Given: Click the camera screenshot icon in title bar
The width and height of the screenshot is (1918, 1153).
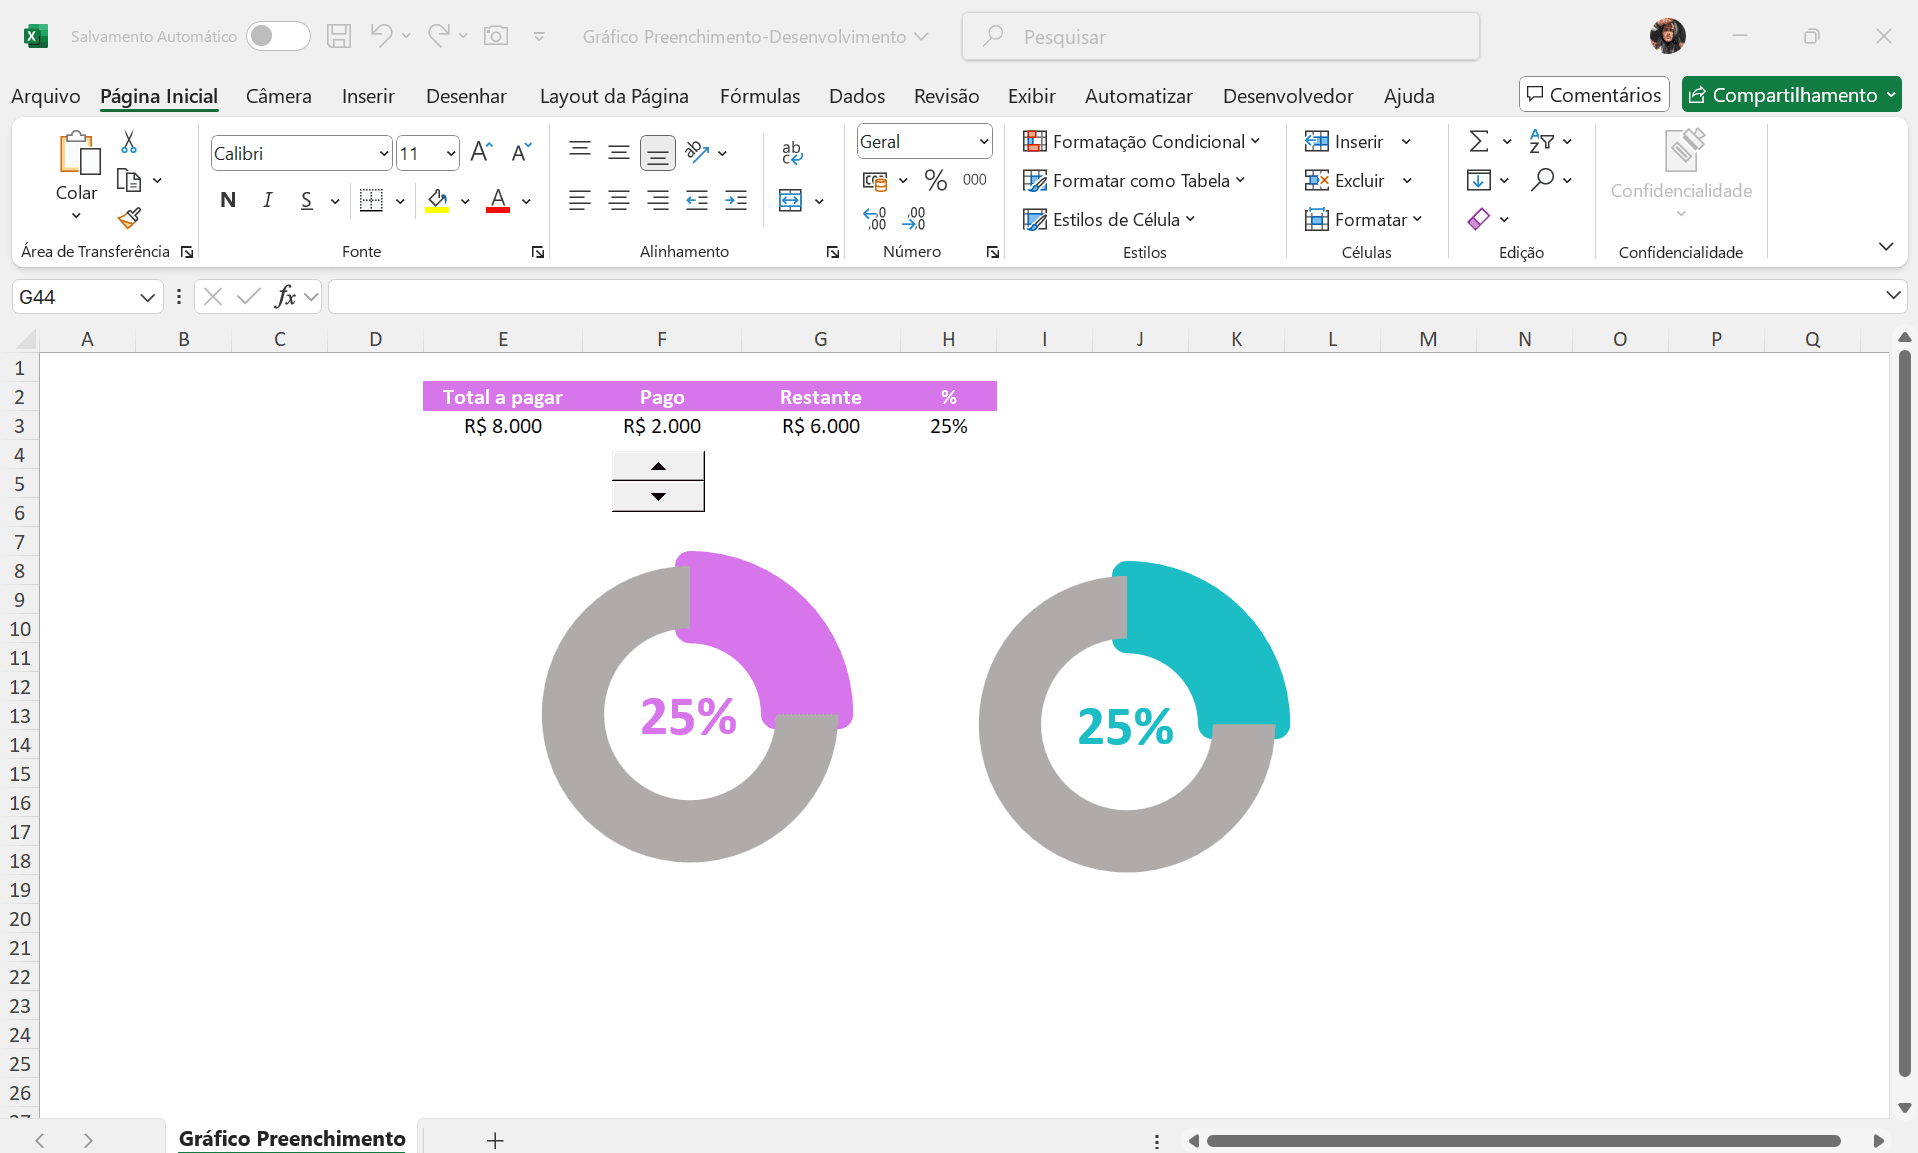Looking at the screenshot, I should coord(496,36).
